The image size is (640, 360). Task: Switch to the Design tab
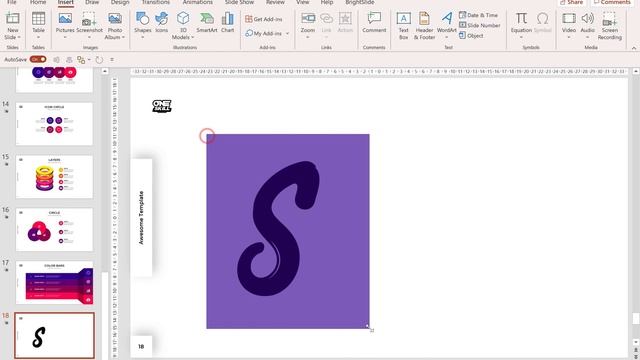(120, 2)
